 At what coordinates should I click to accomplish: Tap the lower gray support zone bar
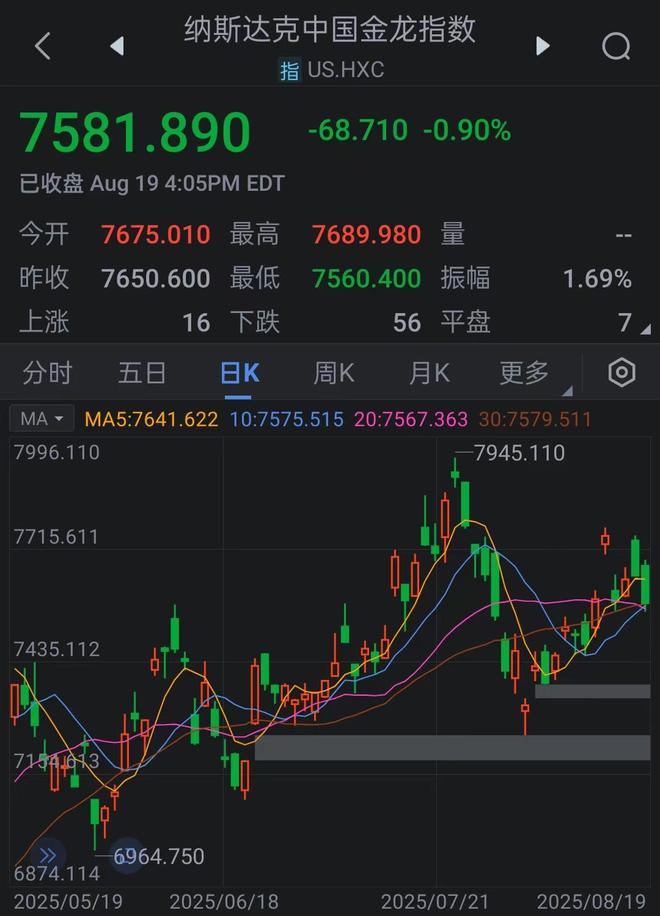click(453, 747)
